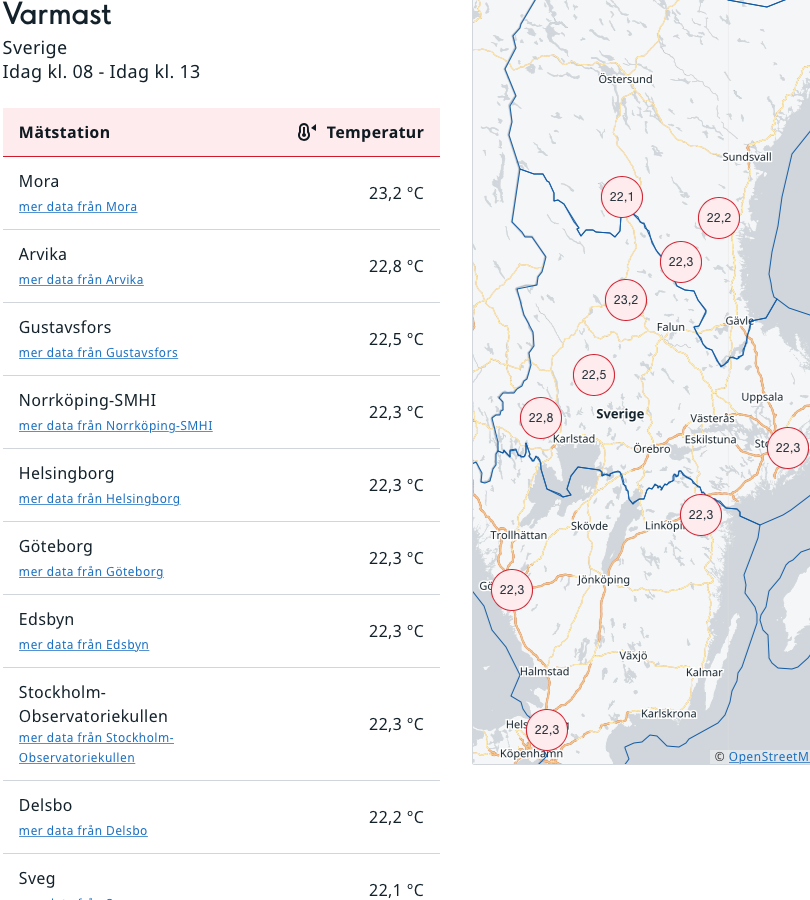Open mer data från Göteborg link
Viewport: 810px width, 900px height.
tap(91, 571)
